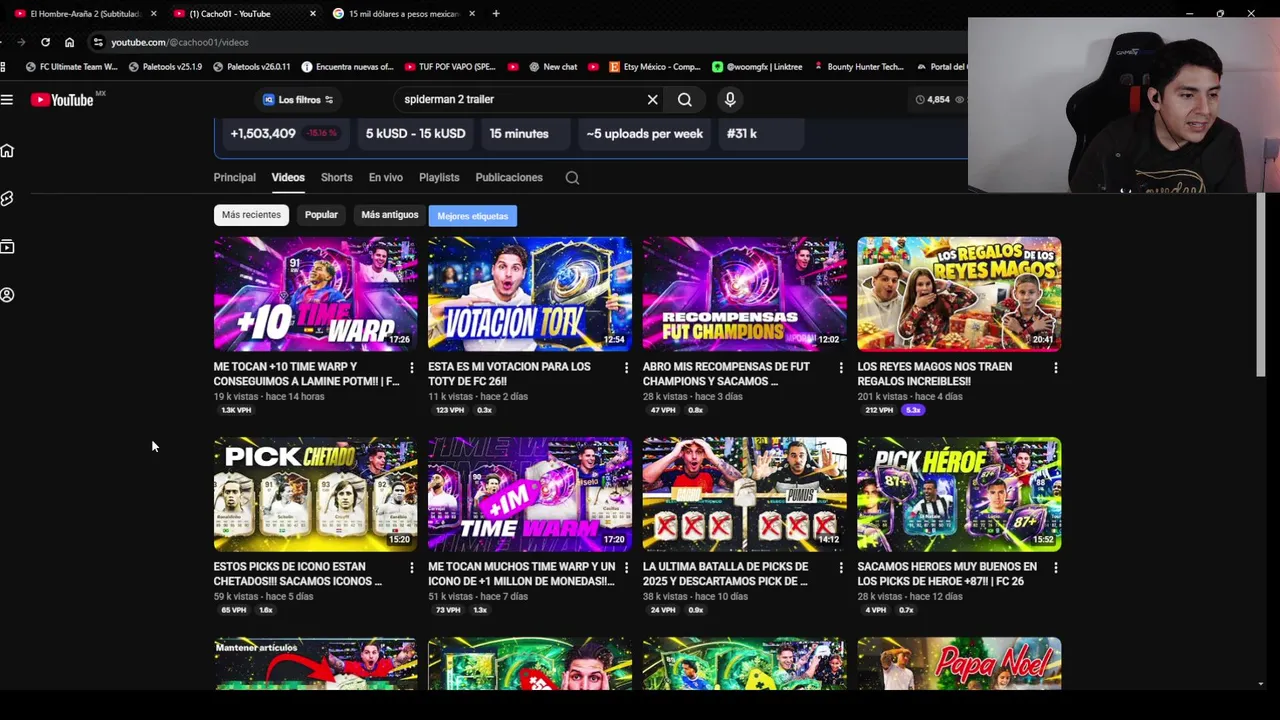Select the Videos channel tab
The height and width of the screenshot is (720, 1280).
tap(288, 177)
